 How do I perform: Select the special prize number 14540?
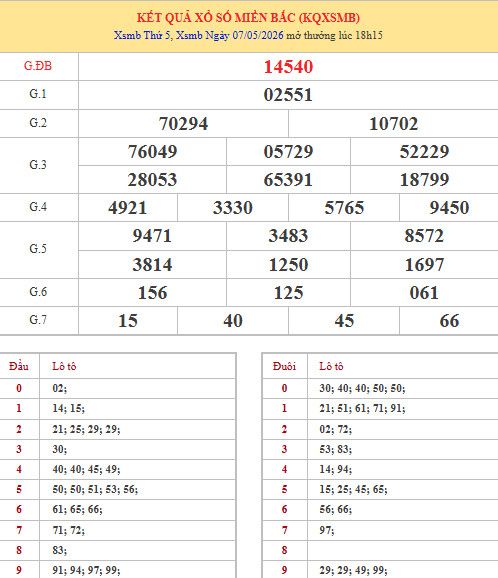(288, 67)
